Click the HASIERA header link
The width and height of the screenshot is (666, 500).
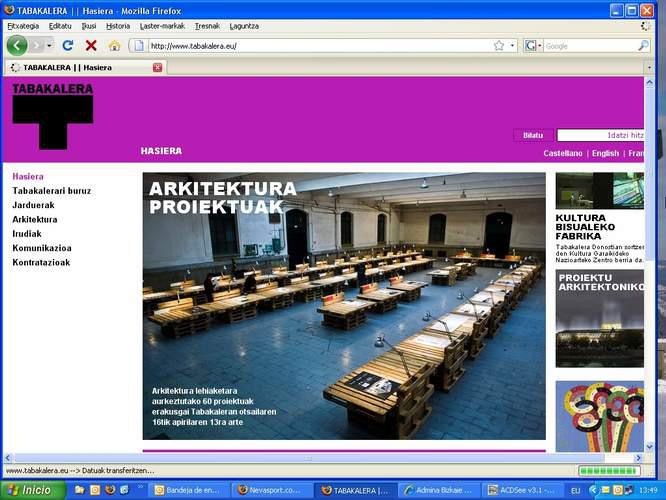click(x=161, y=151)
